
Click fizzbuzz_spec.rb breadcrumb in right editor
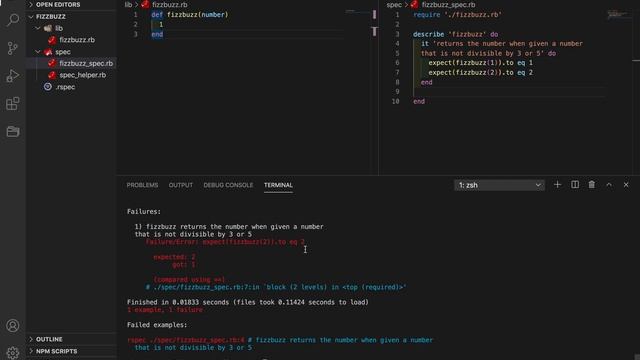448,4
